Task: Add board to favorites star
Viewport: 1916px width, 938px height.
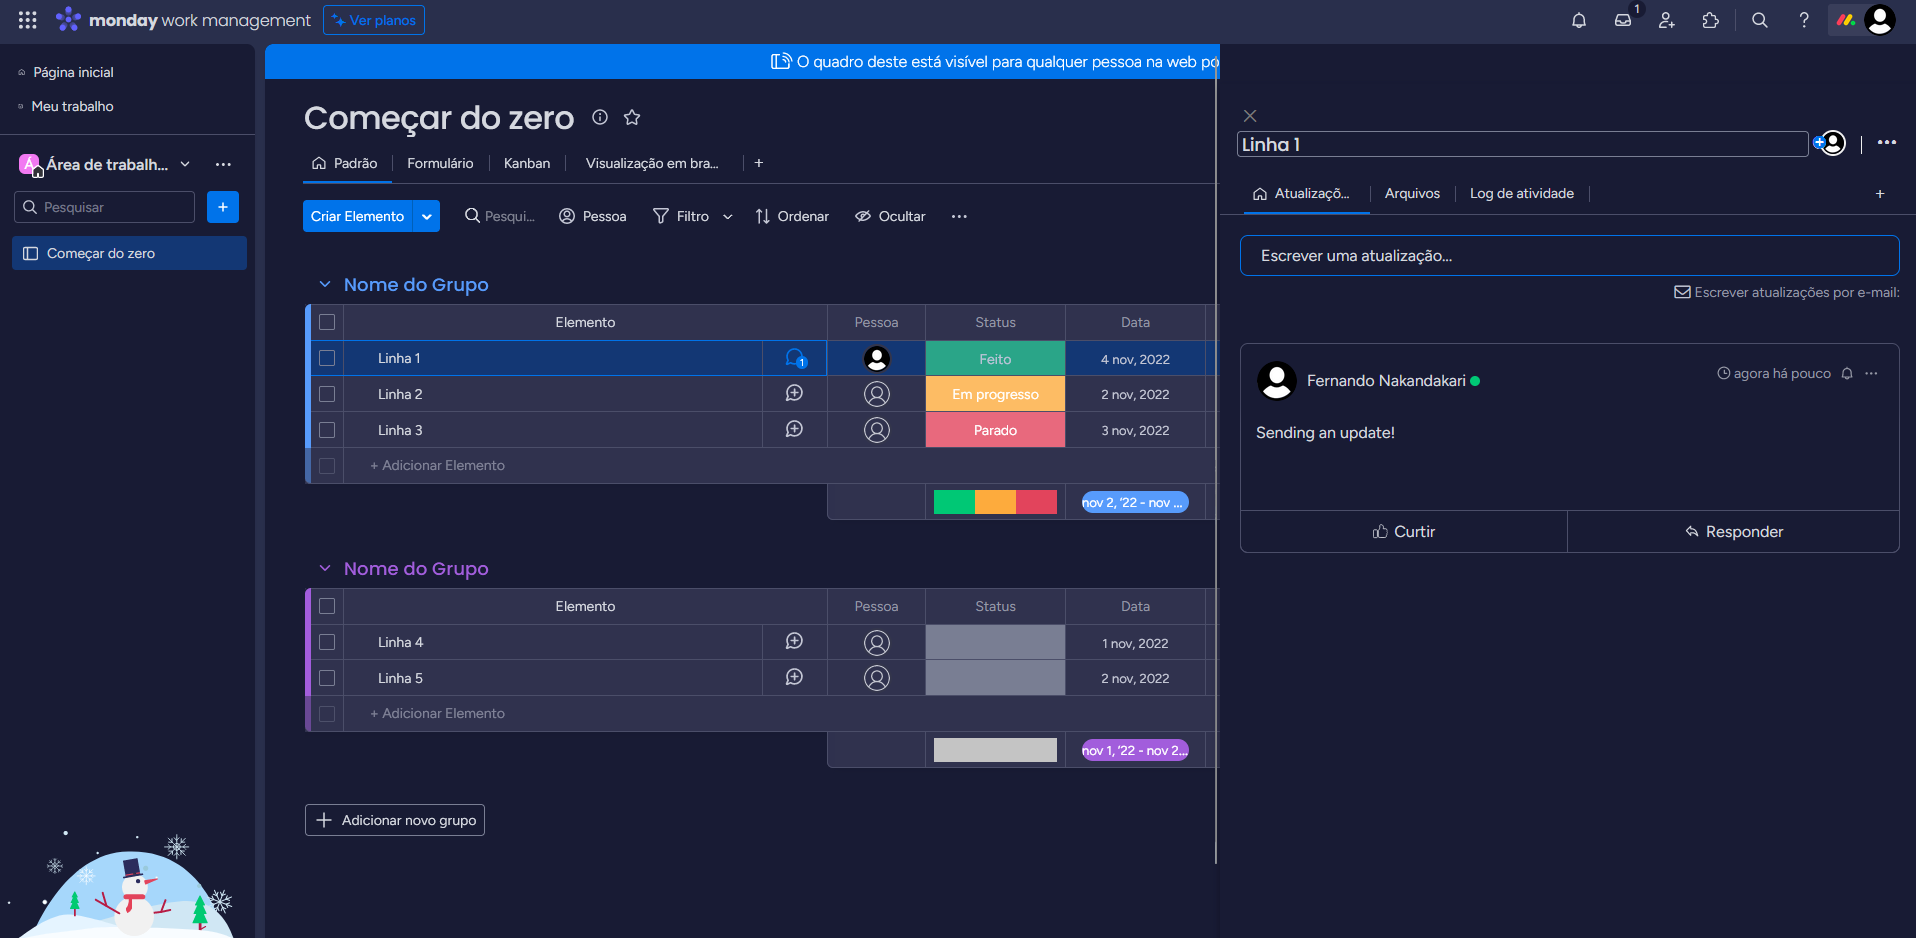Action: [632, 117]
